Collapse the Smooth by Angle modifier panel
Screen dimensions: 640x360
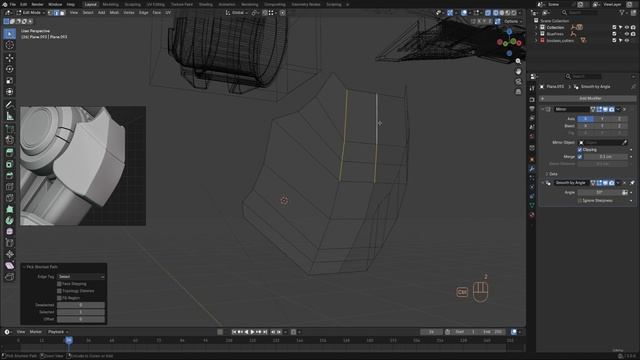(x=543, y=183)
